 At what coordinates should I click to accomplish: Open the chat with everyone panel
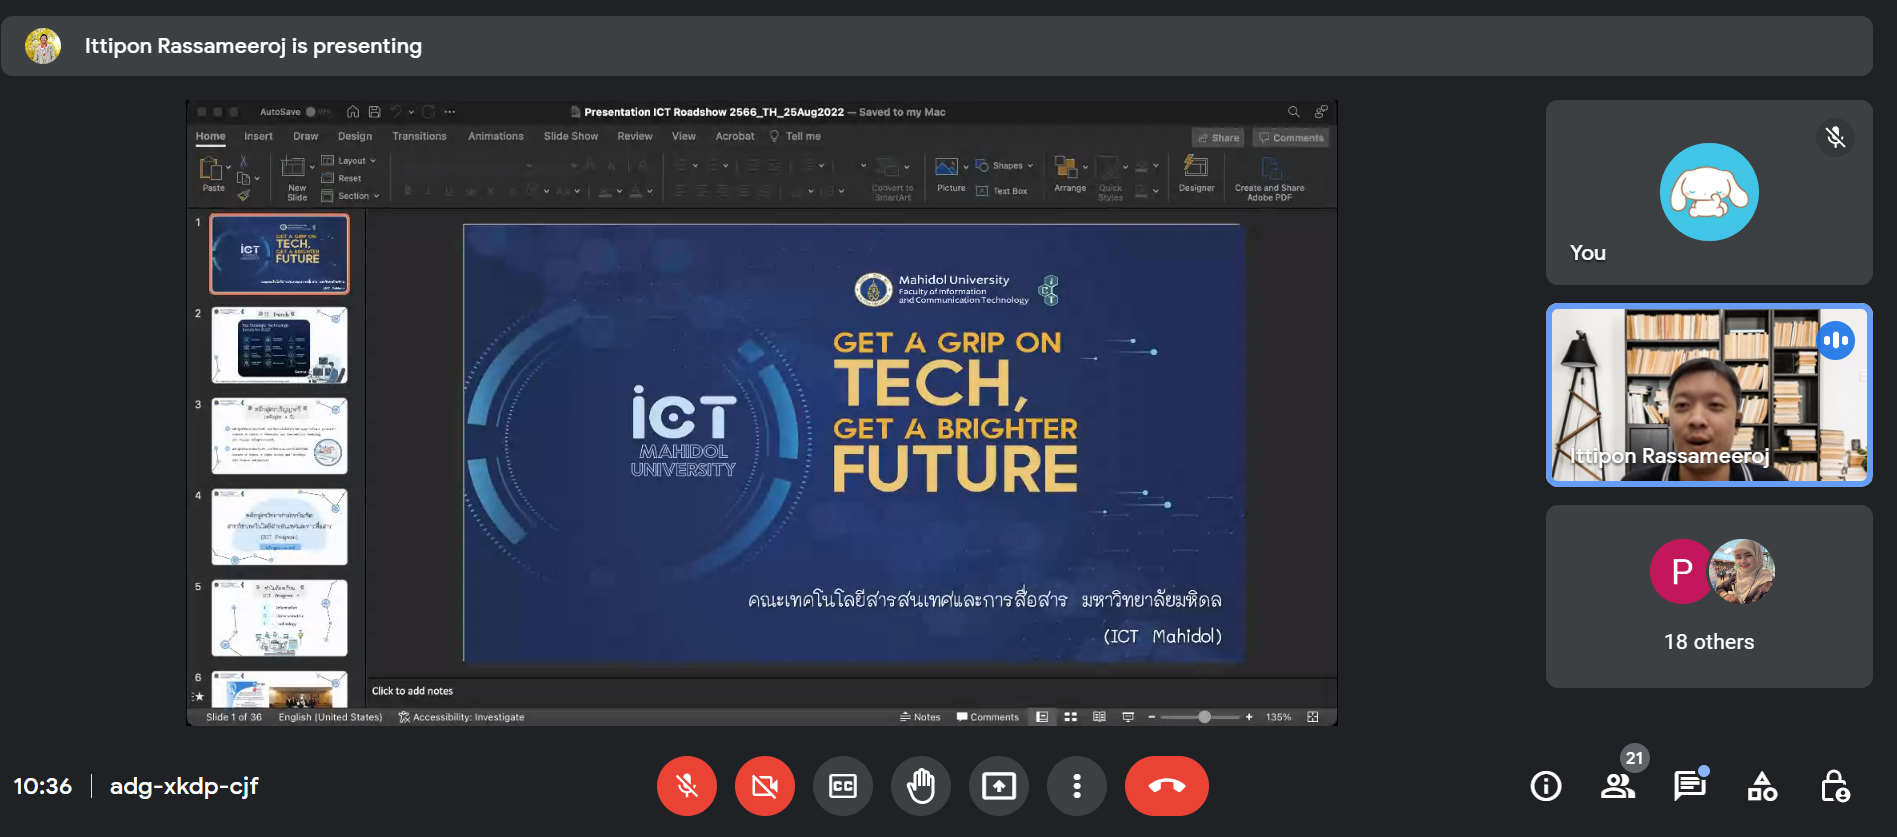click(1689, 786)
